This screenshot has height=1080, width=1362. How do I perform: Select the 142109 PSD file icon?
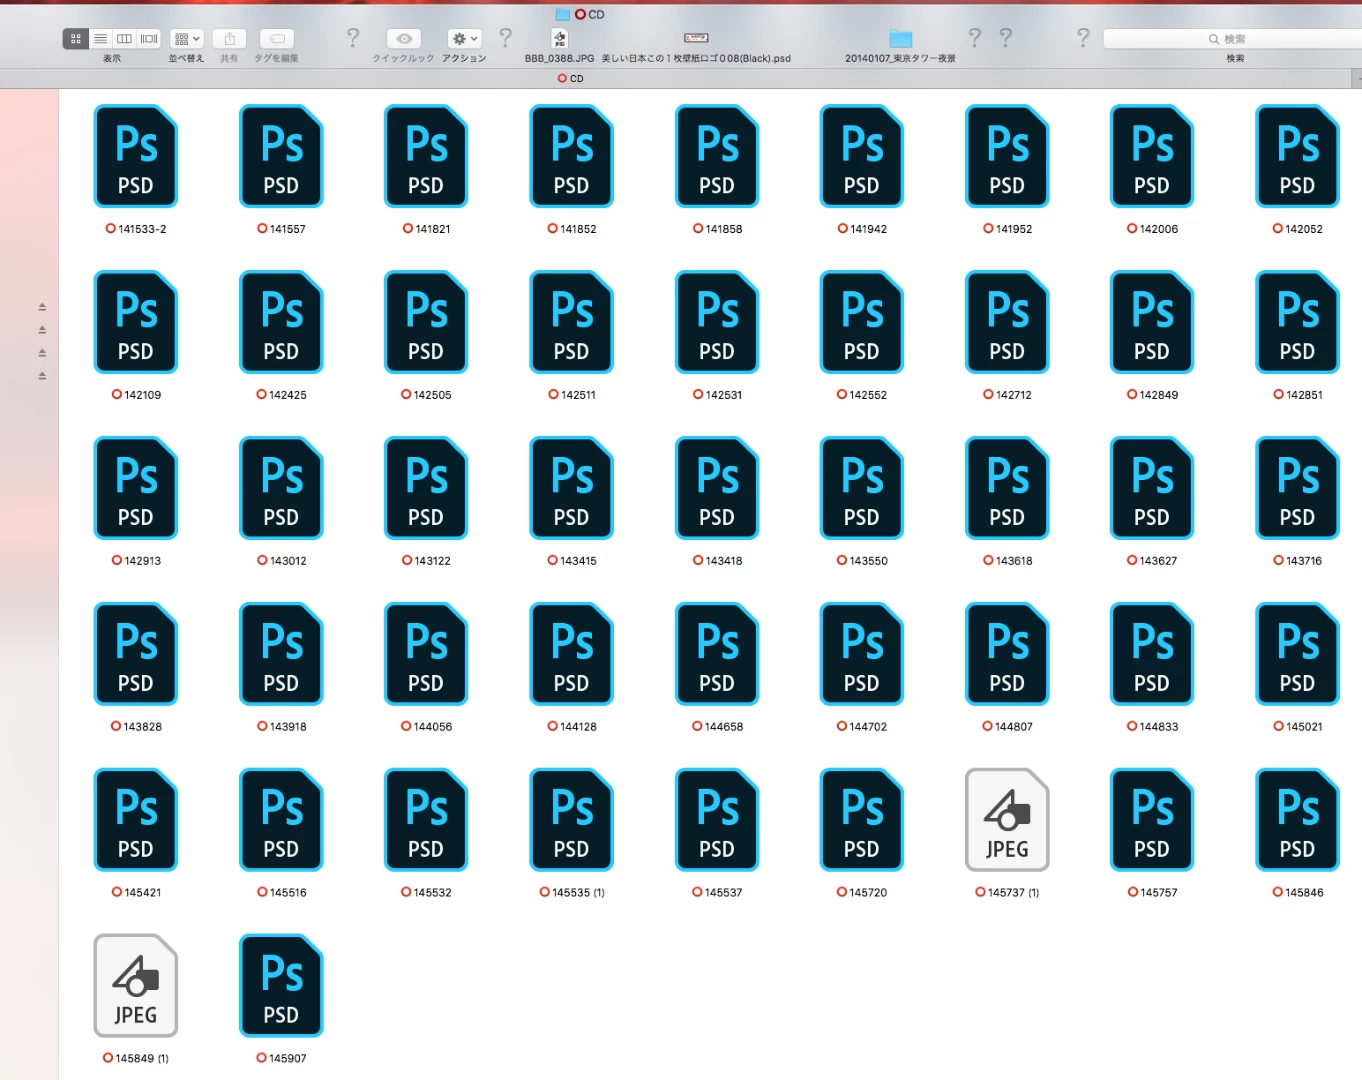[136, 322]
